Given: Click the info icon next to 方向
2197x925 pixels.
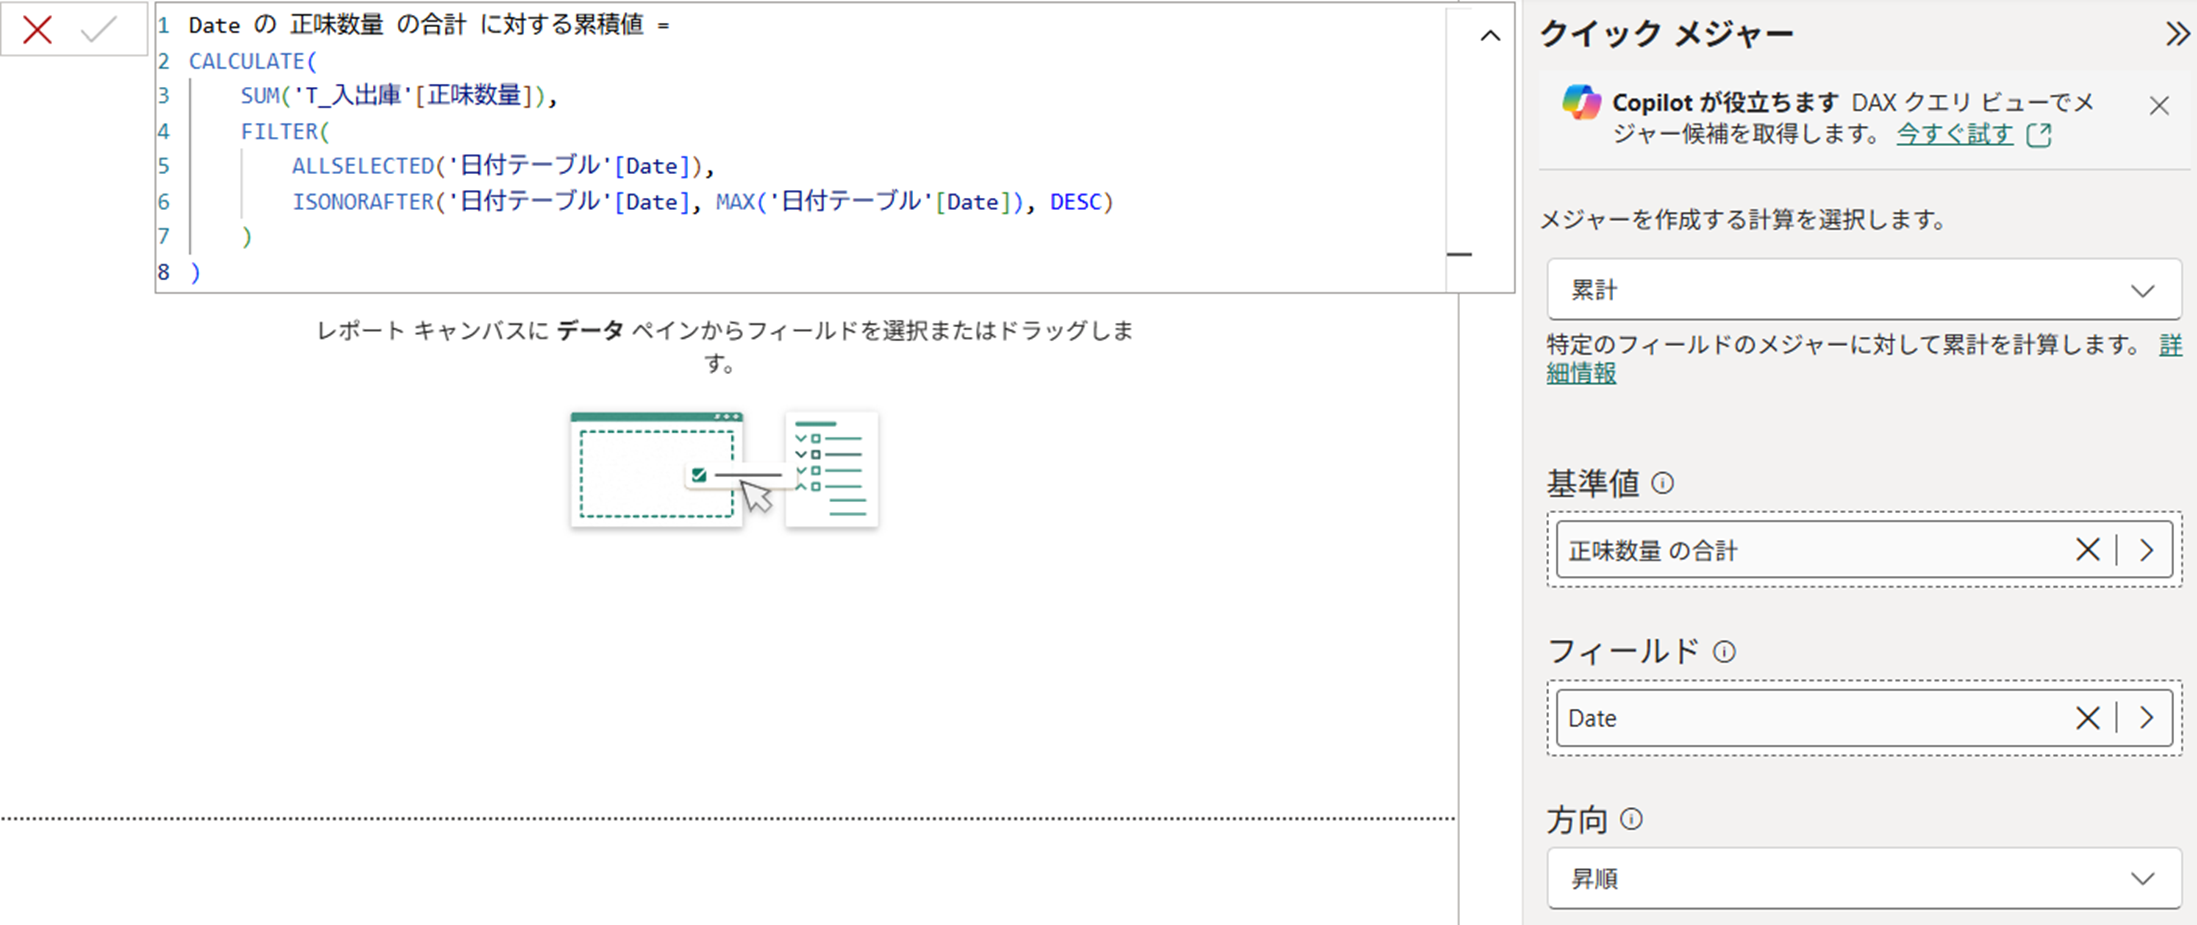Looking at the screenshot, I should coord(1631,820).
